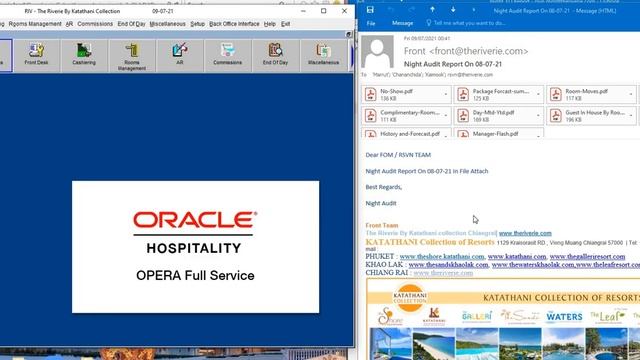Open Front Desk in OPERA toolbar
Viewport: 640px width, 360px height.
click(x=36, y=55)
